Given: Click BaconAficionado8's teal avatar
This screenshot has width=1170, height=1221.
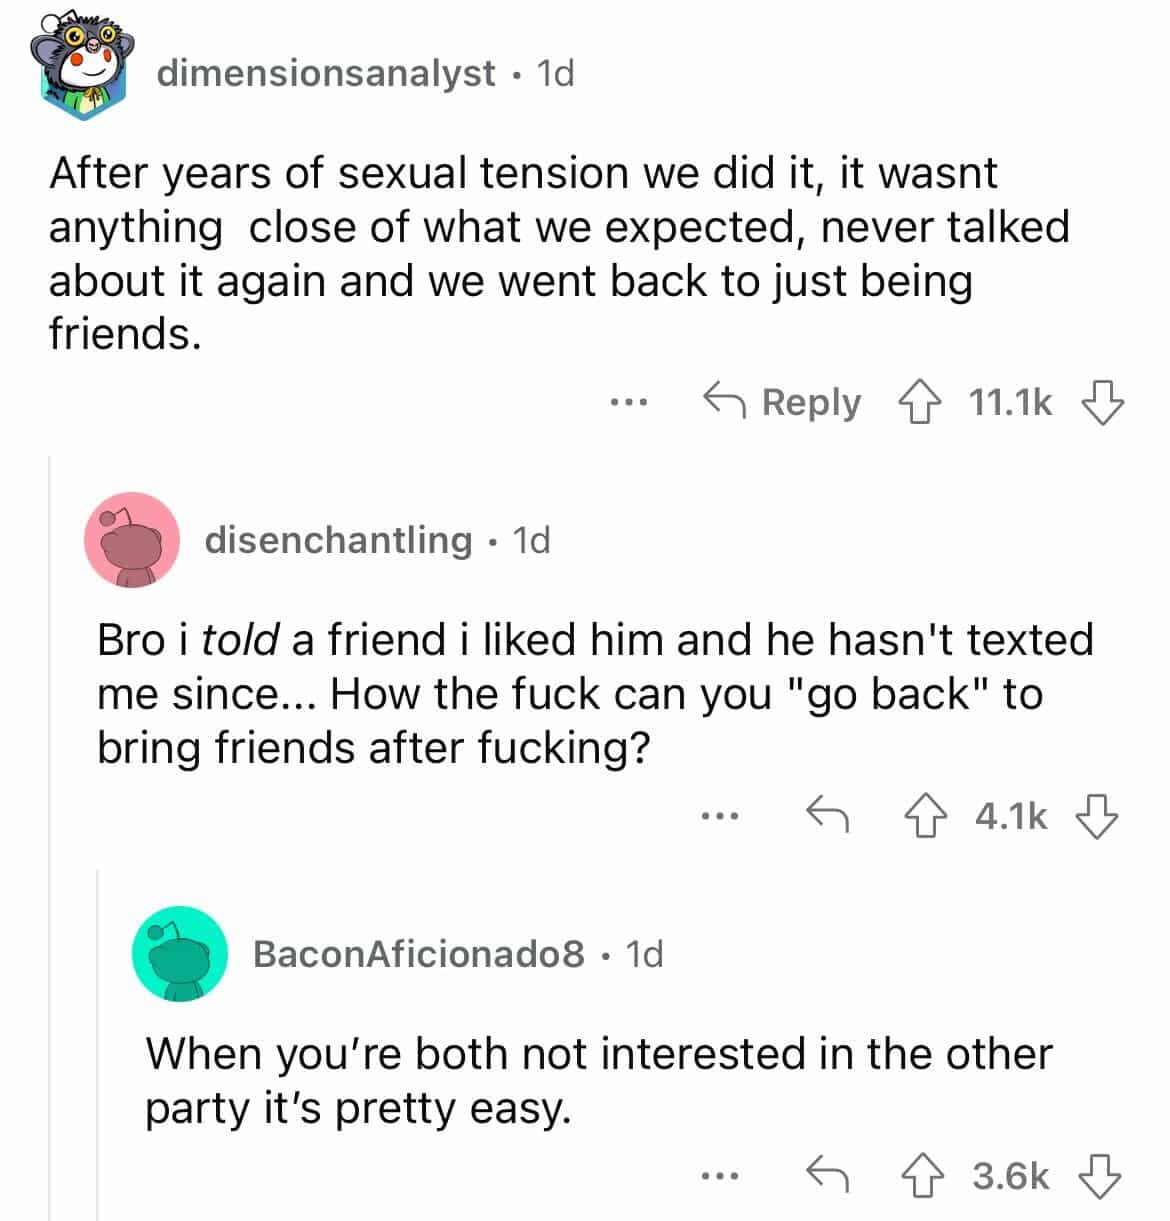Looking at the screenshot, I should [180, 954].
